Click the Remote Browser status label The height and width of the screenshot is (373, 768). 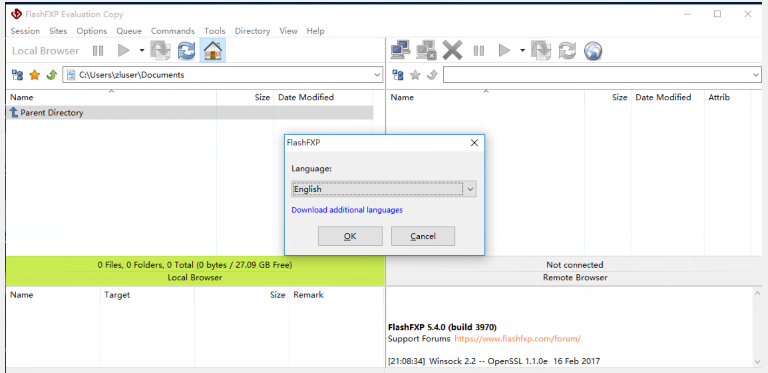575,278
